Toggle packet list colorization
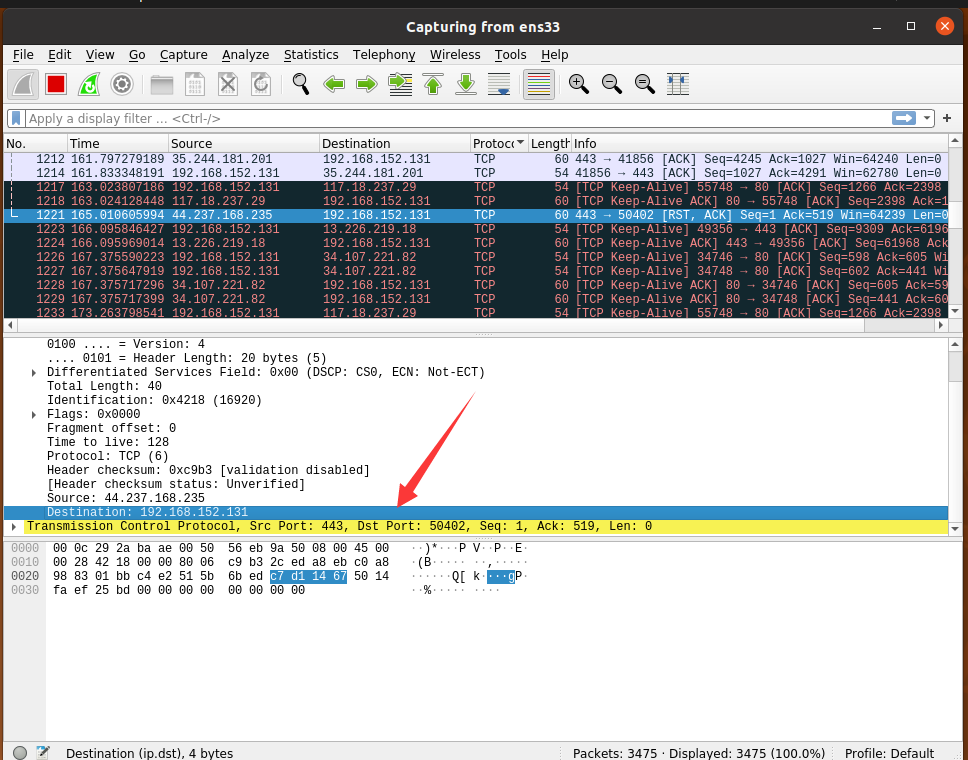 click(538, 85)
